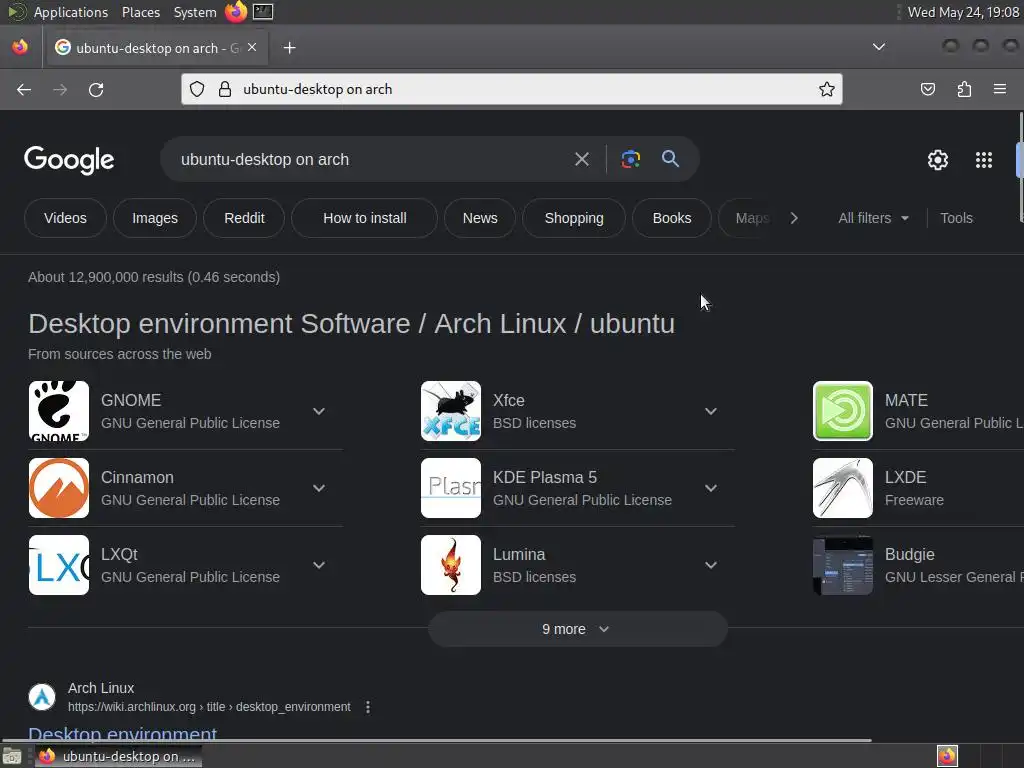The width and height of the screenshot is (1024, 768).
Task: Expand the GNOME entry chevron
Action: 319,411
